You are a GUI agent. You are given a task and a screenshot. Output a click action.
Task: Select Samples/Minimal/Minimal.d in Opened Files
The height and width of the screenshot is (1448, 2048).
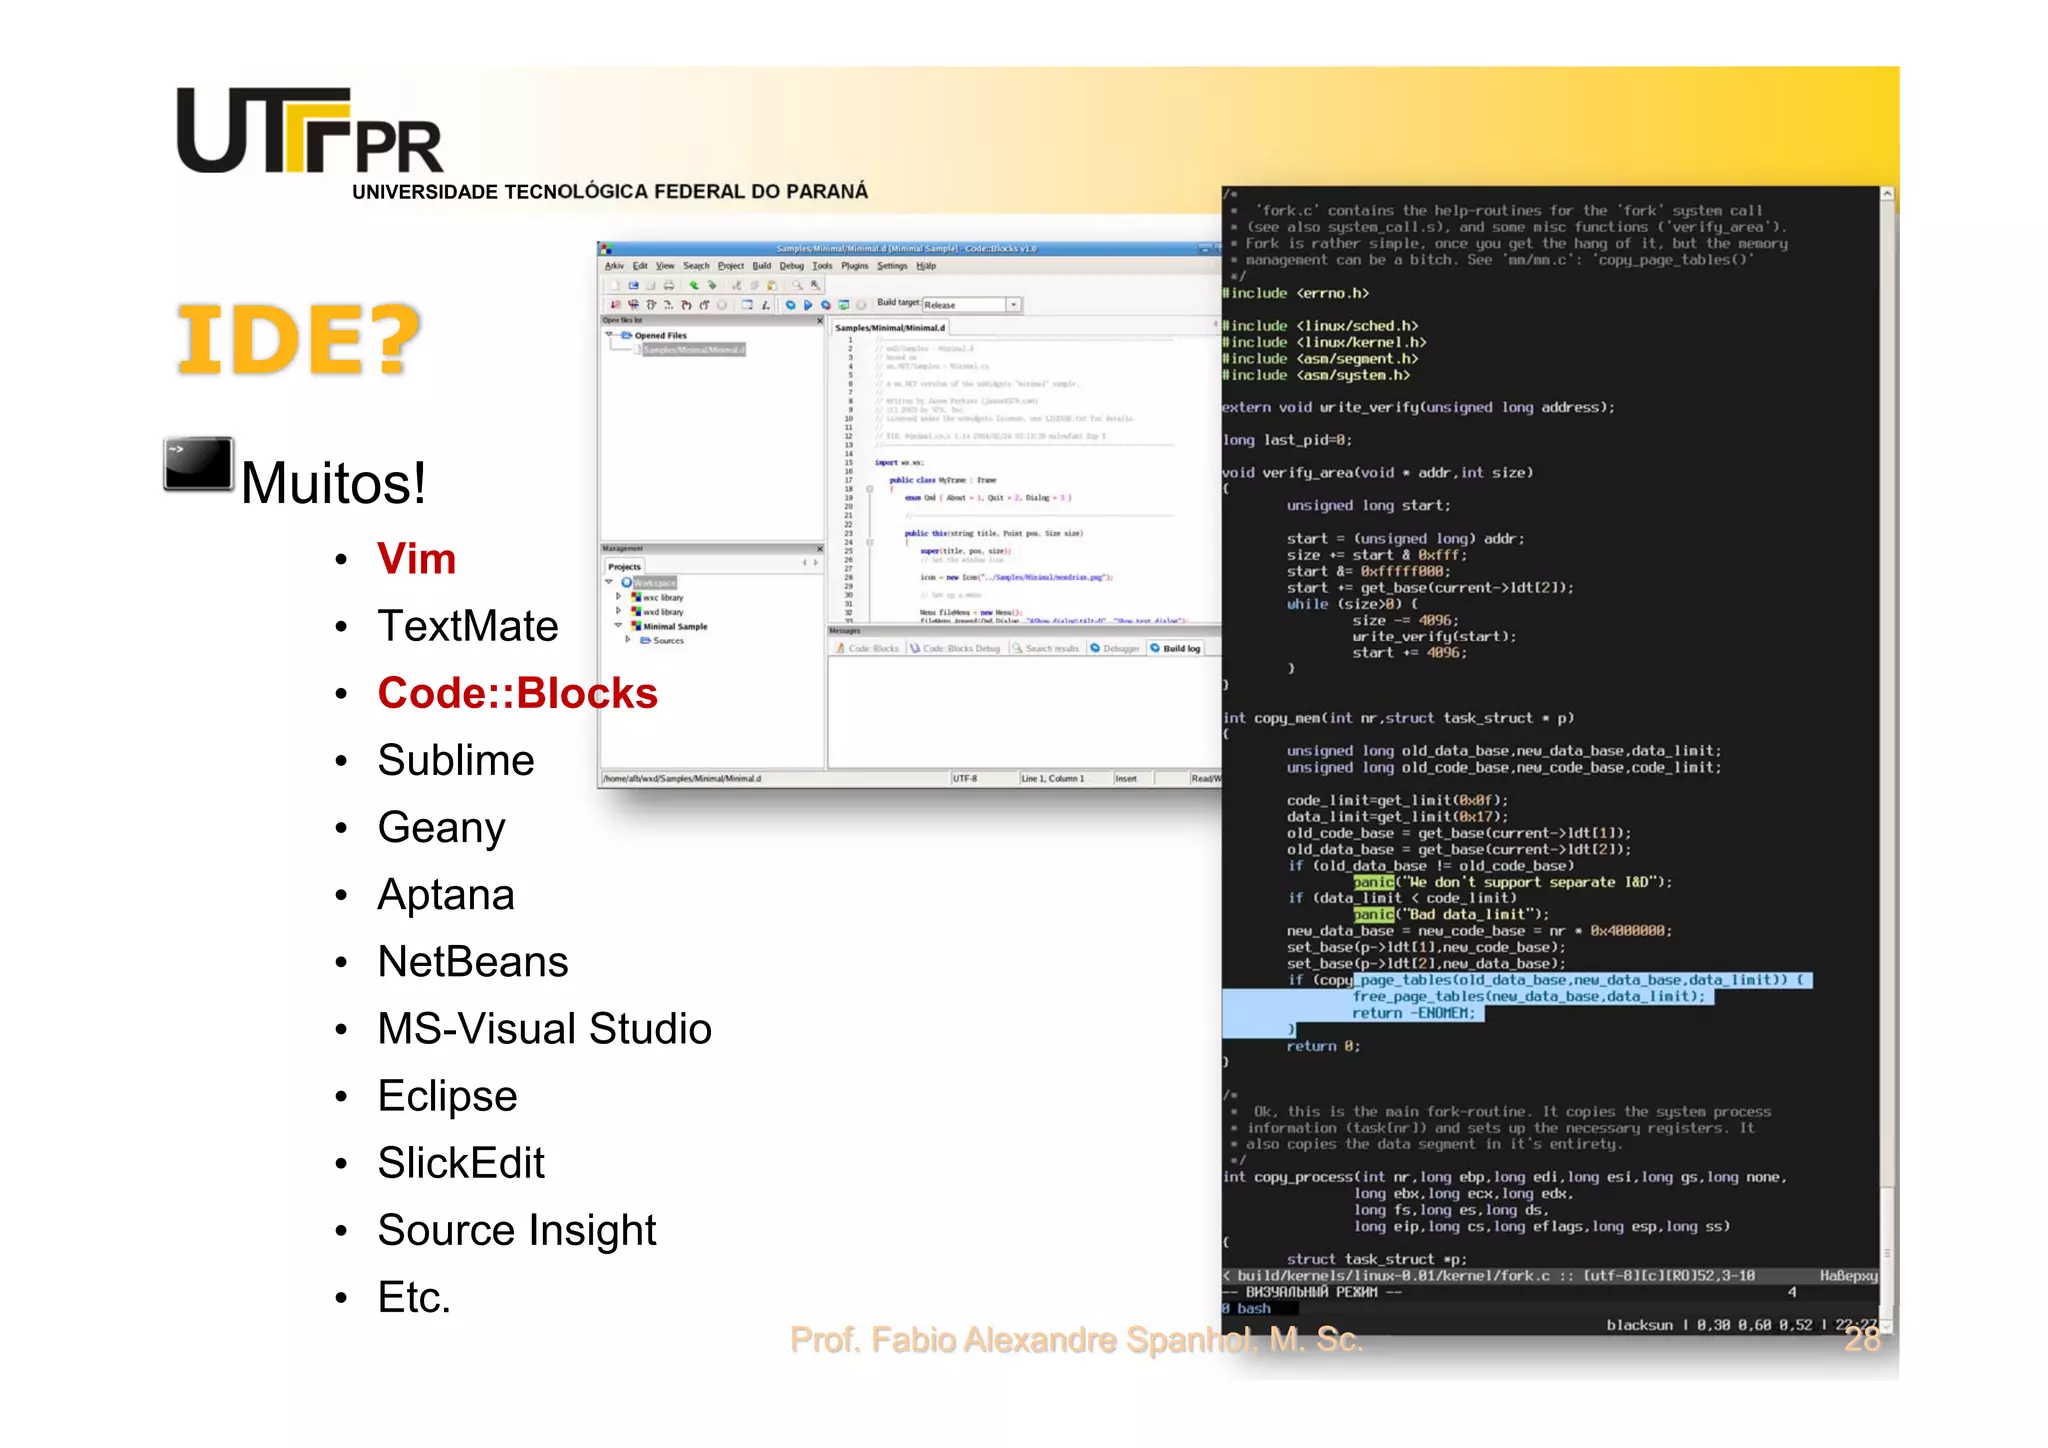[x=693, y=350]
